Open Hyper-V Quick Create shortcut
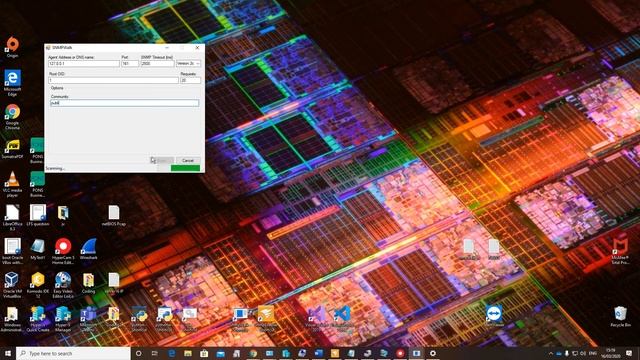The height and width of the screenshot is (360, 640). click(38, 319)
